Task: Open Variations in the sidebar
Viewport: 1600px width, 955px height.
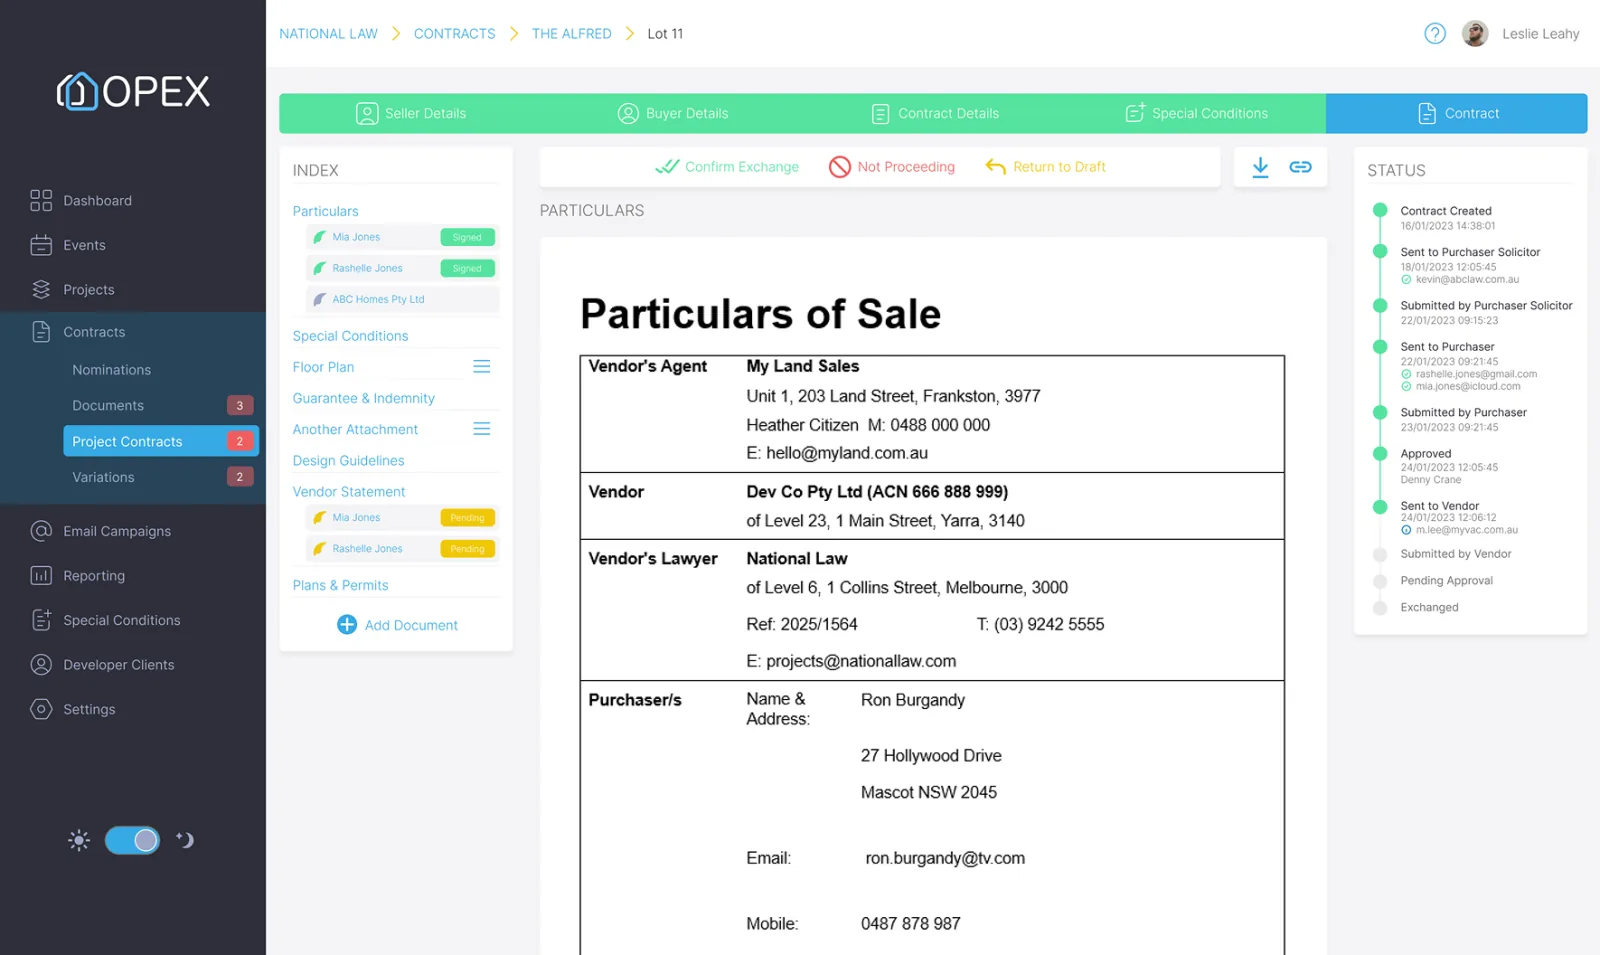Action: click(x=103, y=477)
